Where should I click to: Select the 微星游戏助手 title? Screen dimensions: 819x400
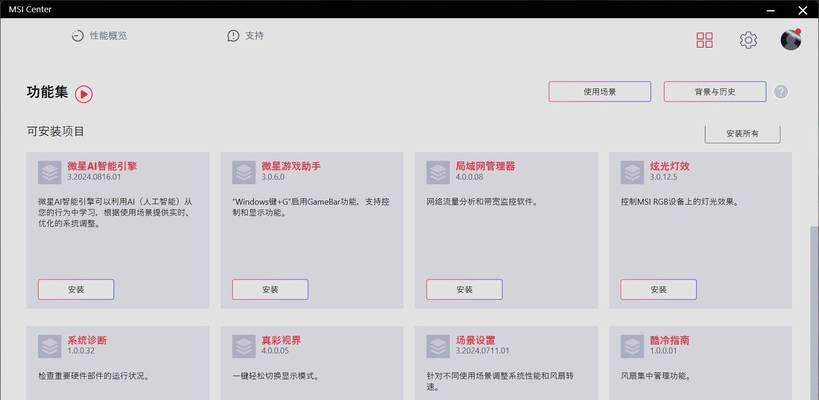point(291,166)
